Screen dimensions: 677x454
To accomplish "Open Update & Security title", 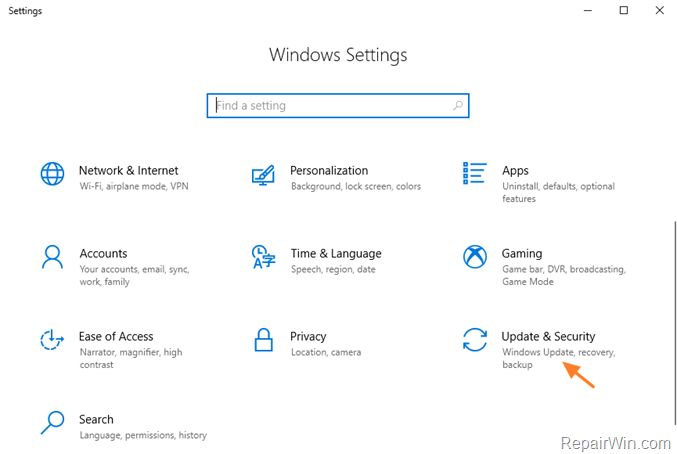I will pyautogui.click(x=548, y=337).
